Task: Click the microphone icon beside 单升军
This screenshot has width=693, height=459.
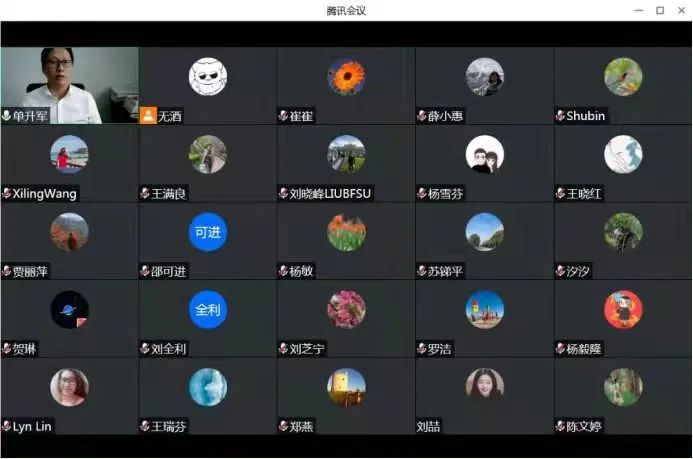Action: (x=6, y=116)
